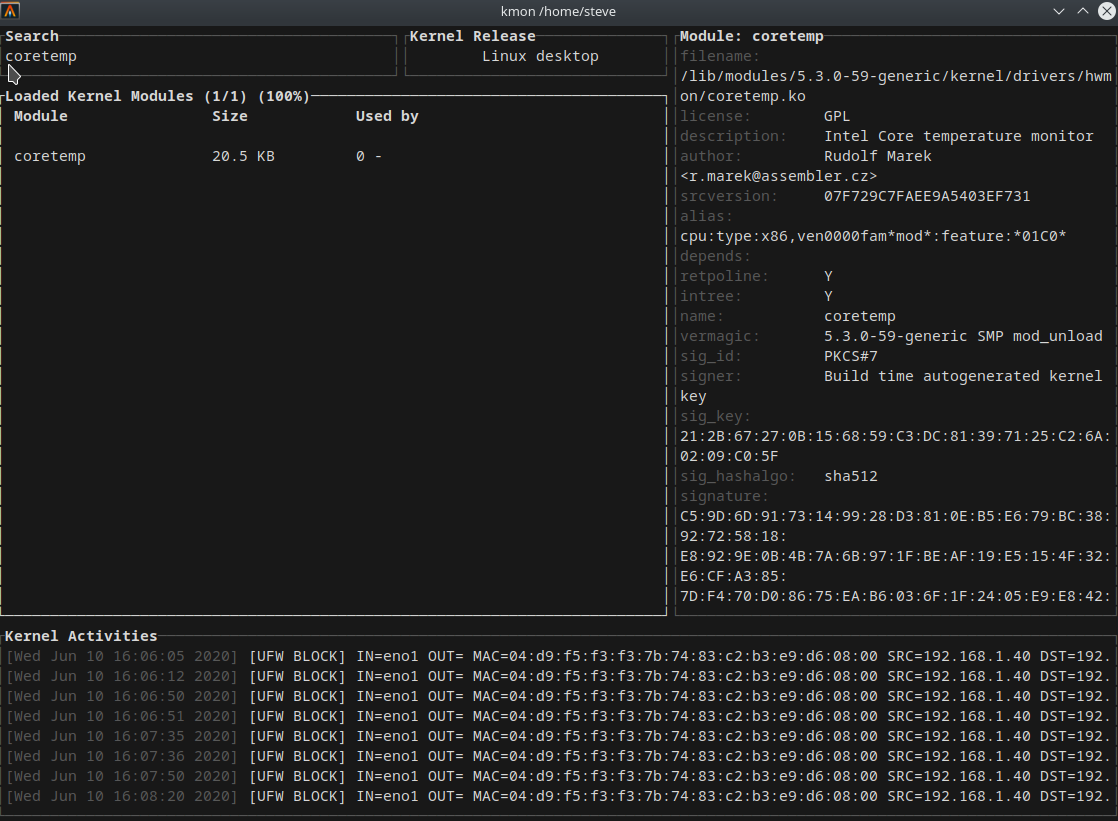
Task: Select the coretemp module row
Action: 334,156
